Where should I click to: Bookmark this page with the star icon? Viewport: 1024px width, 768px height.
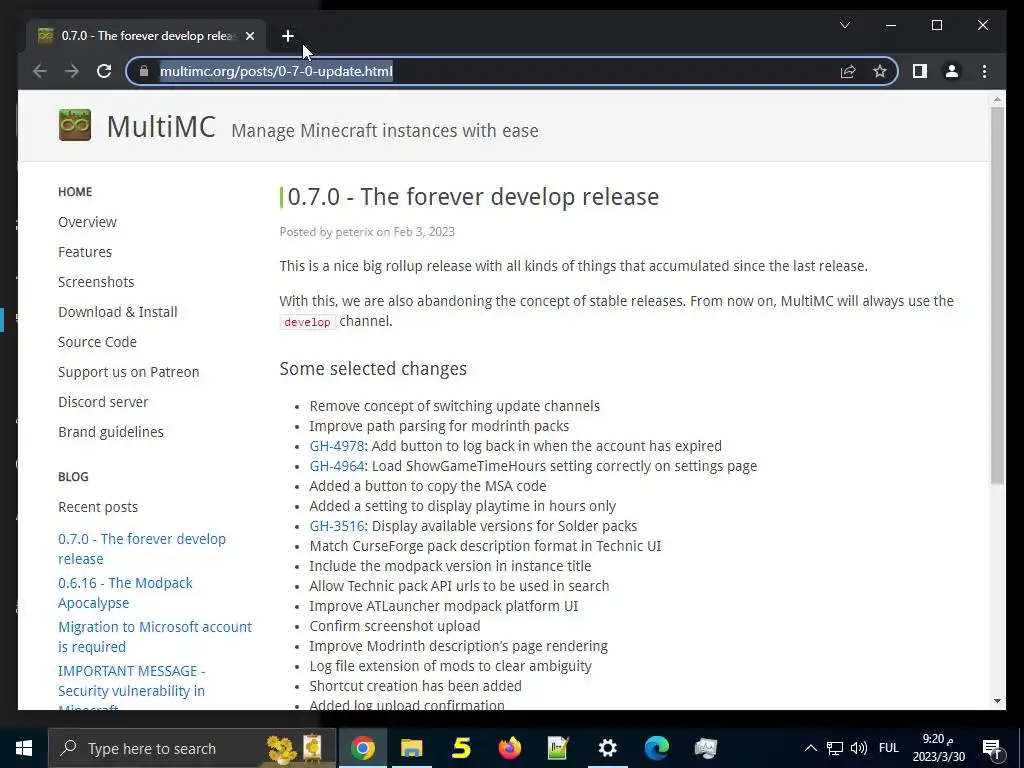tap(880, 71)
